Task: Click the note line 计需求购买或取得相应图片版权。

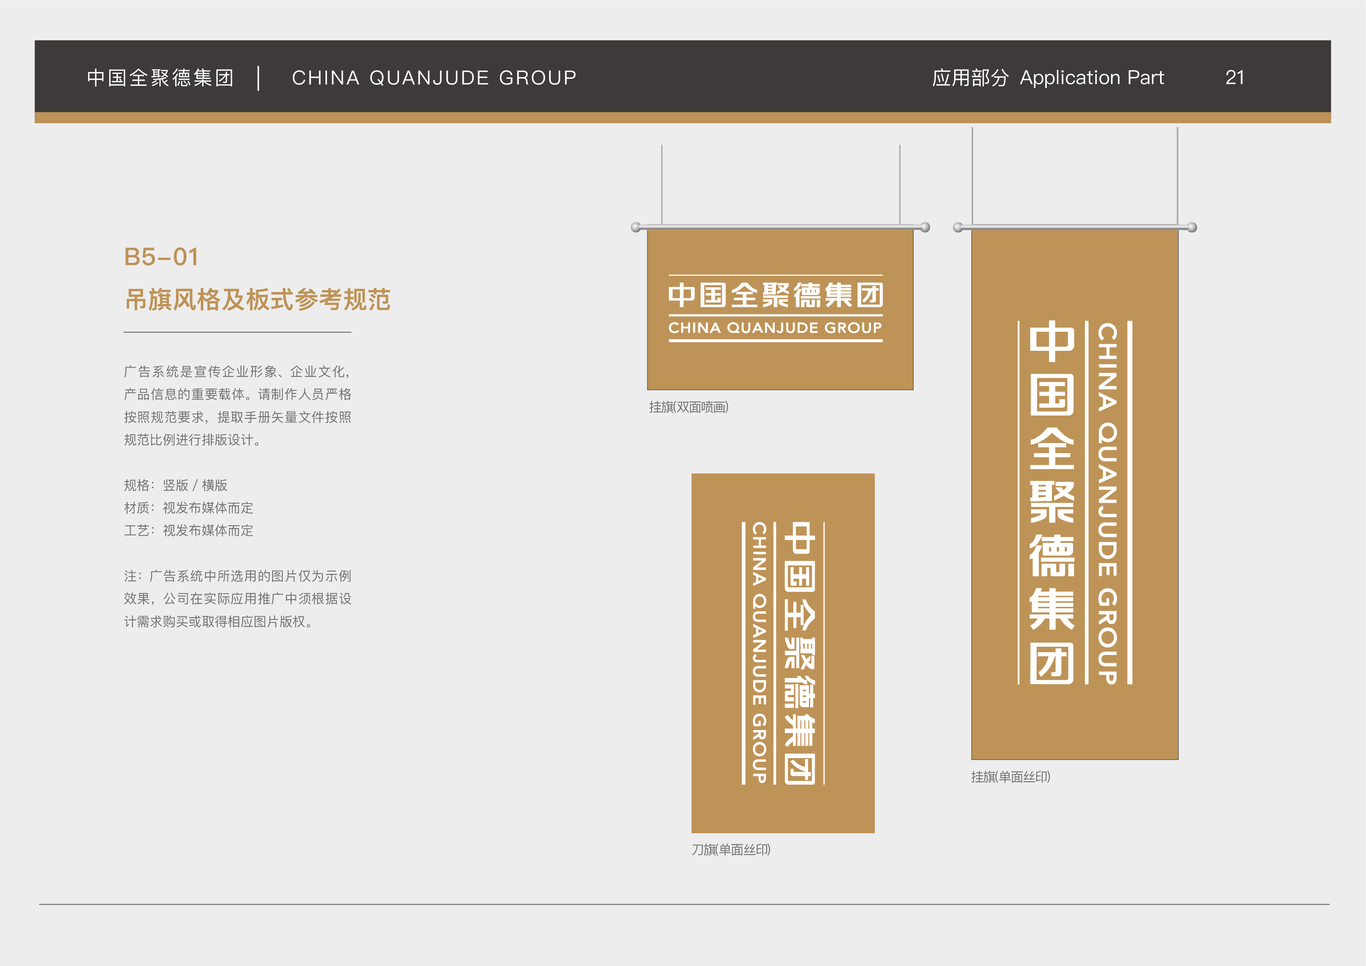Action: coord(221,622)
